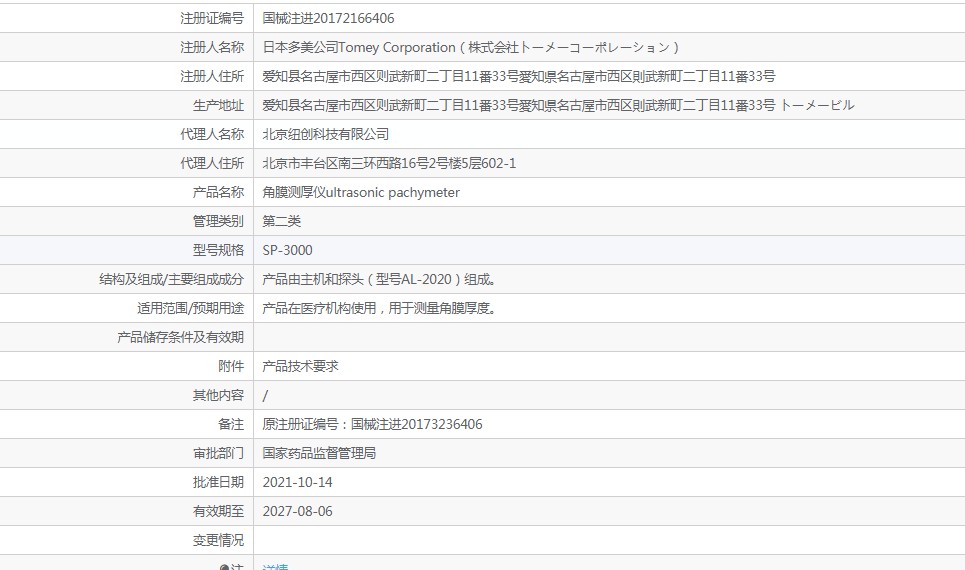Viewport: 965px width, 570px height.
Task: Click the 审批部门 label
Action: click(218, 452)
